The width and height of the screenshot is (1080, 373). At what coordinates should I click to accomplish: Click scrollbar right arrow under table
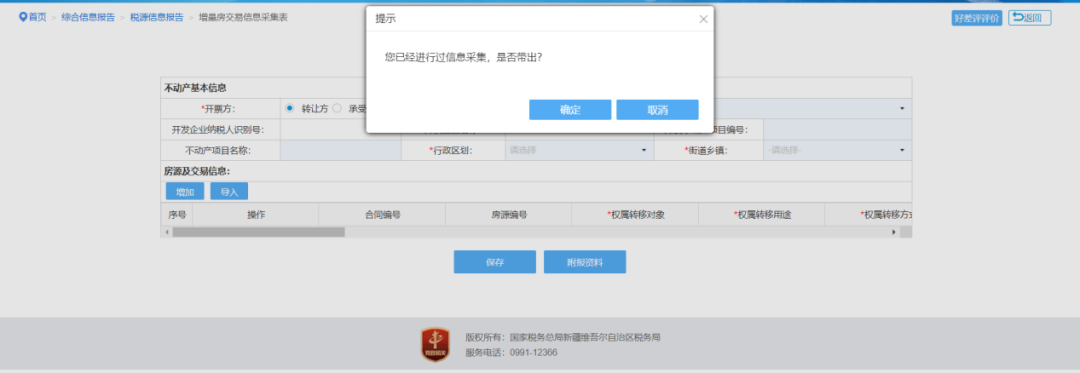(x=894, y=233)
